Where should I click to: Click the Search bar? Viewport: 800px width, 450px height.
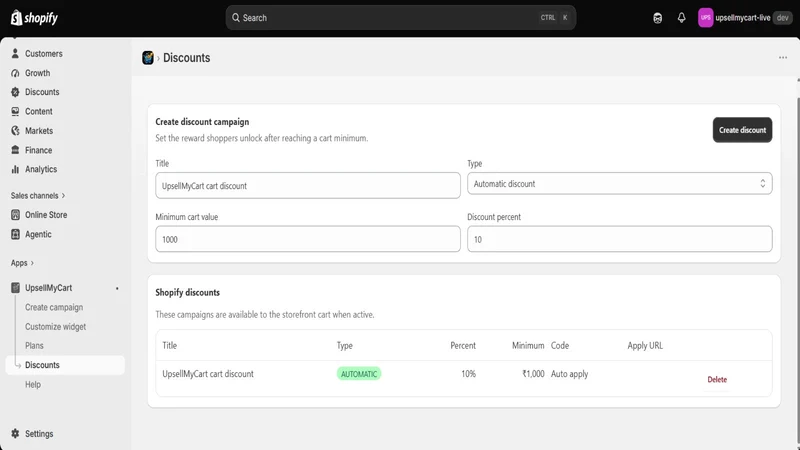401,18
